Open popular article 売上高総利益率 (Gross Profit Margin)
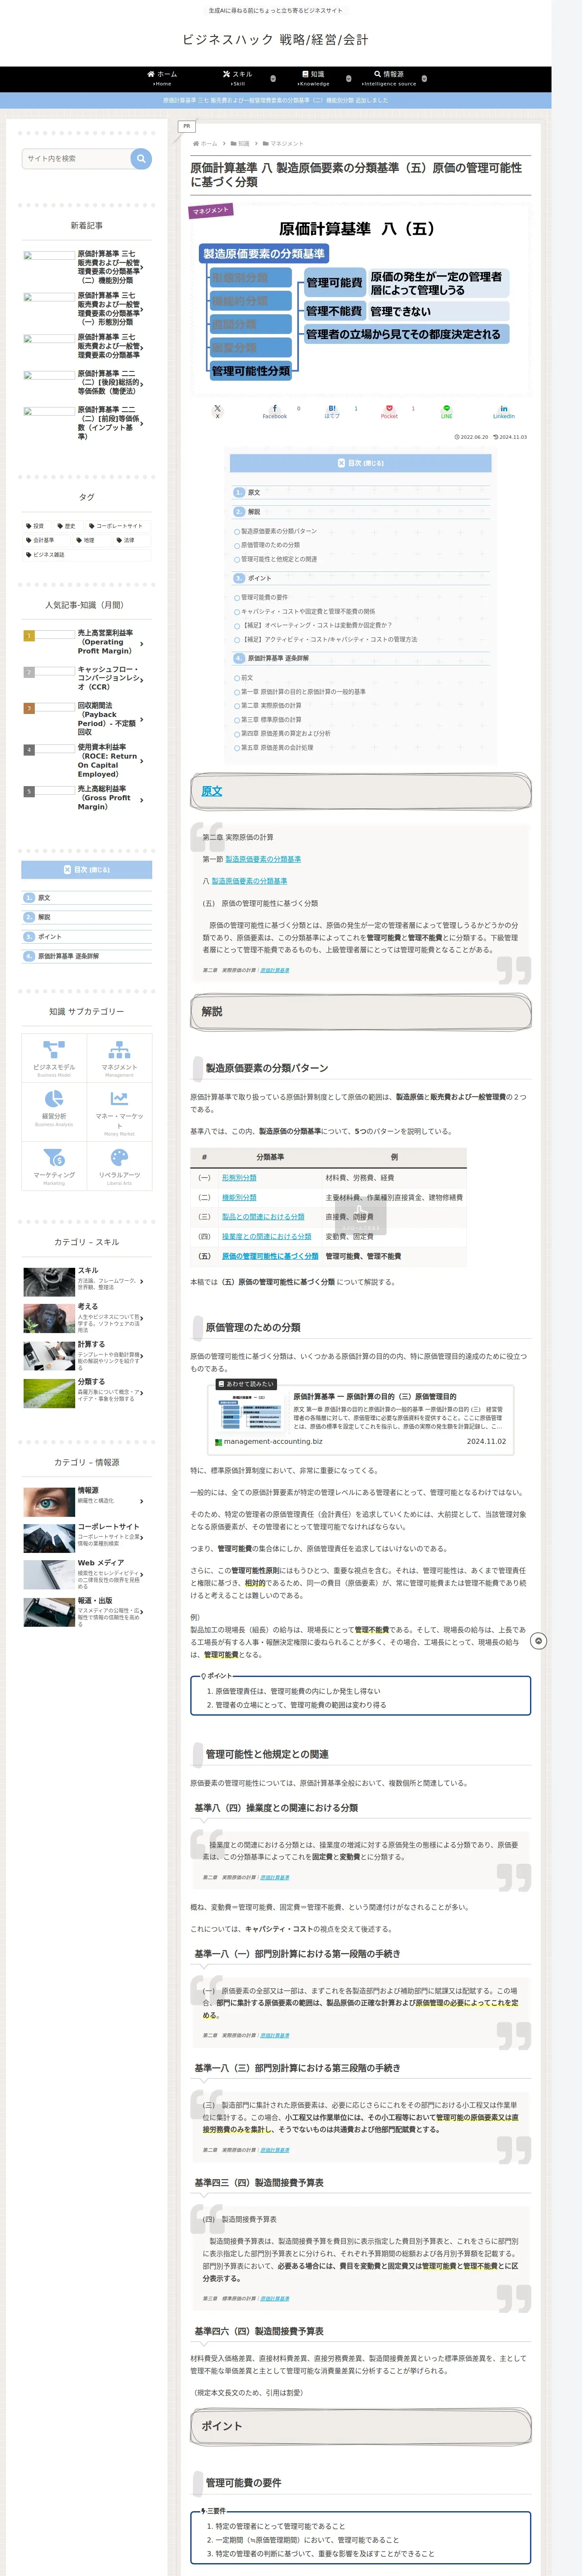This screenshot has width=582, height=2576. click(x=87, y=798)
